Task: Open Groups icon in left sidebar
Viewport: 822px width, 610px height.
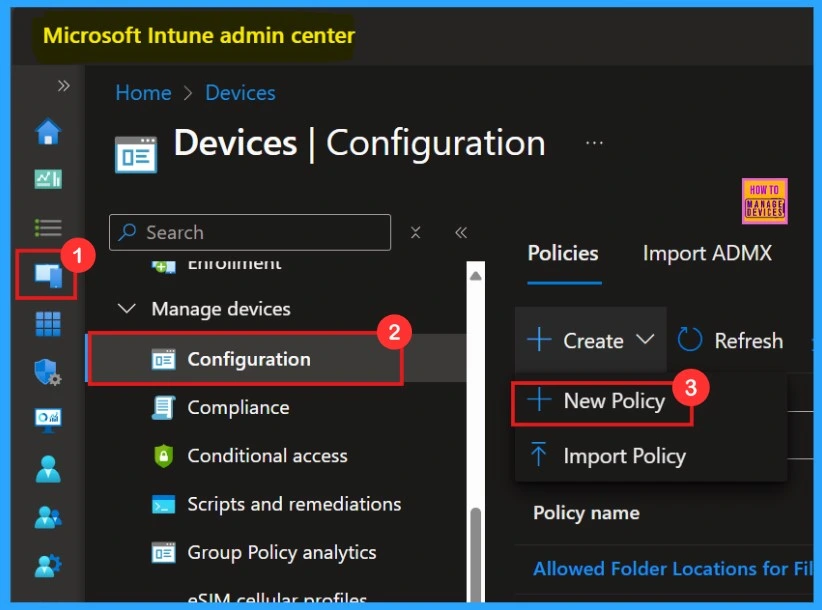Action: coord(48,517)
